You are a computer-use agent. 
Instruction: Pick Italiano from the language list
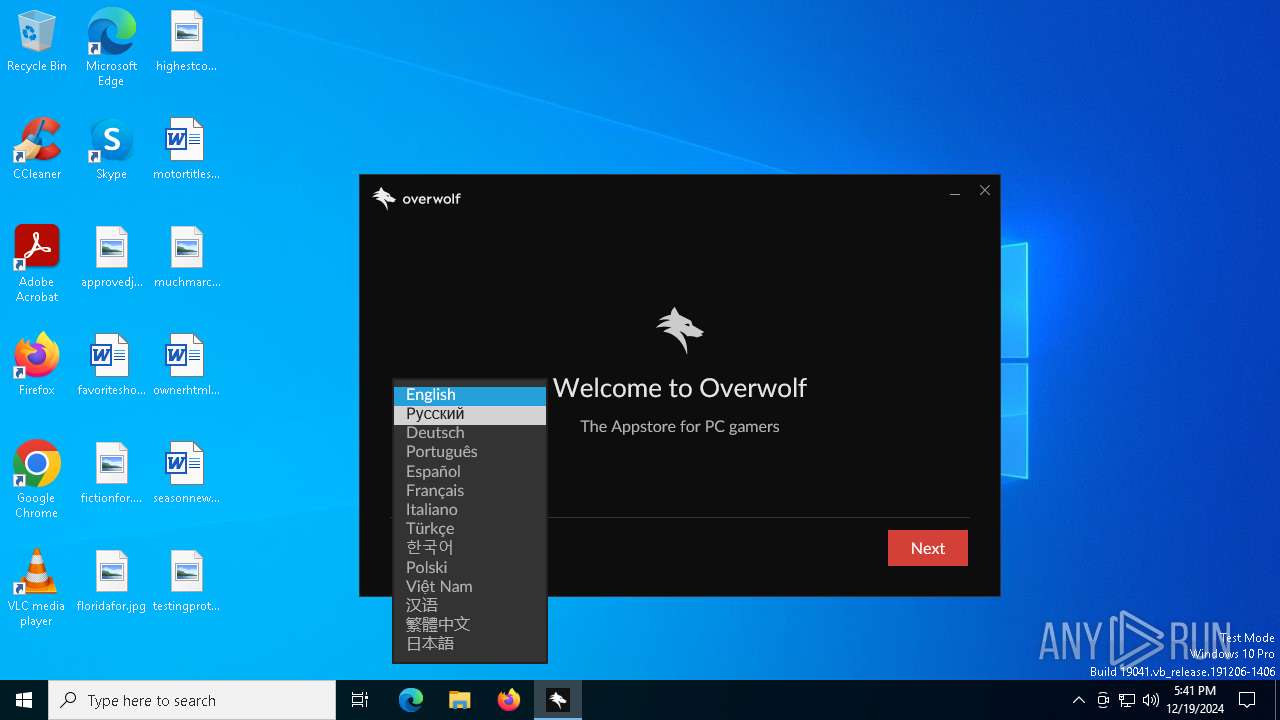click(470, 510)
